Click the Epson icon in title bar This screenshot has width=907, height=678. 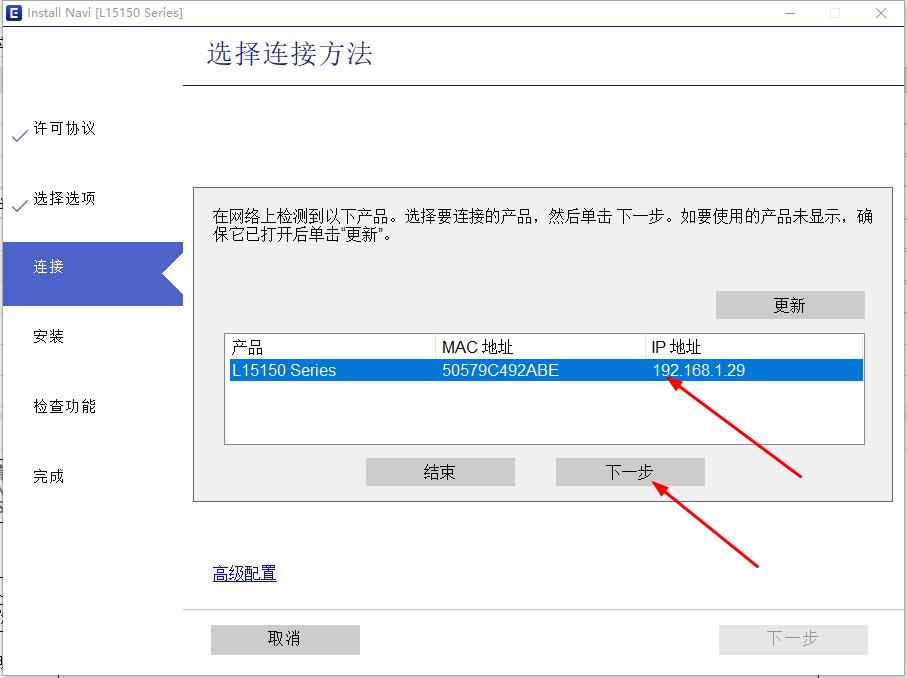tap(13, 13)
